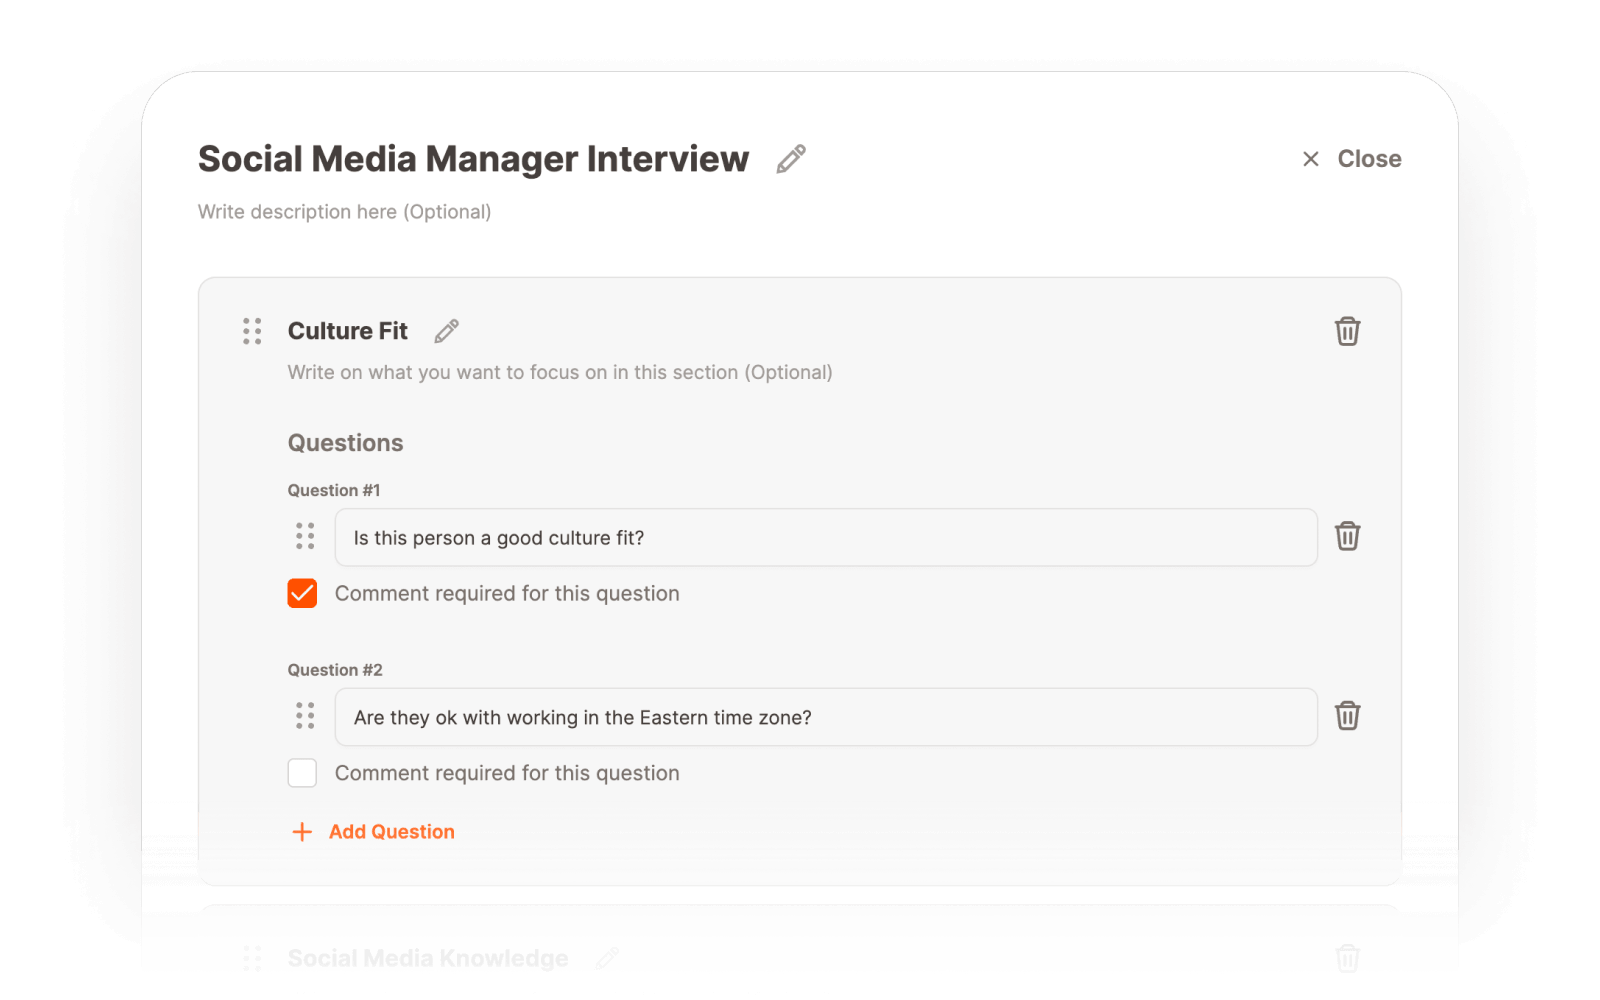This screenshot has width=1600, height=1000.
Task: Click the Question #1 comment required label
Action: coord(507,594)
